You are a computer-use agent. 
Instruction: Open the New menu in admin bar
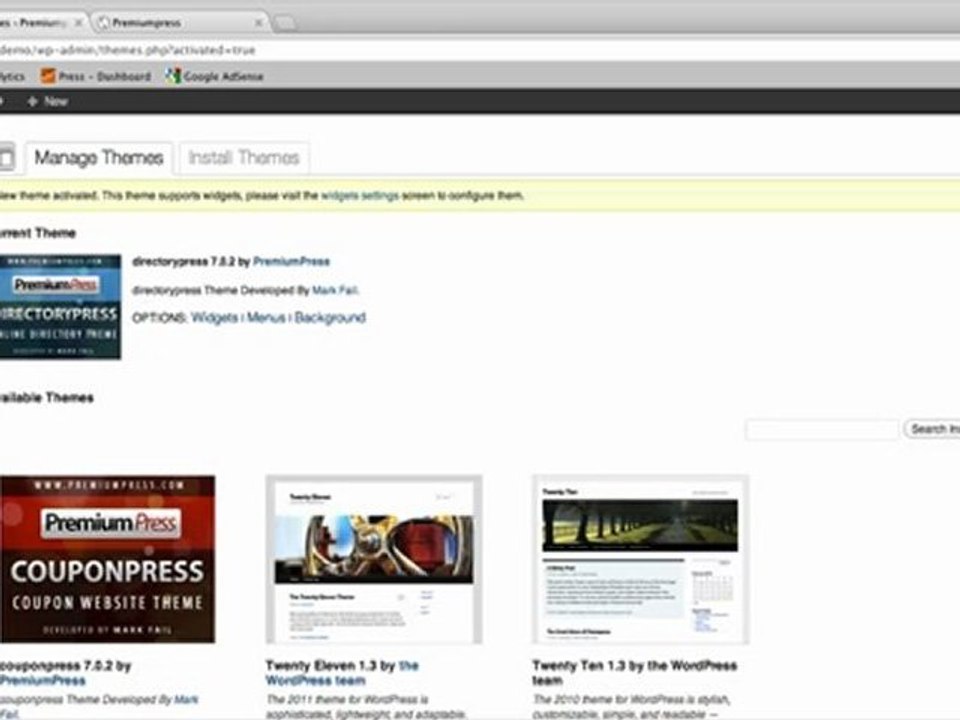coord(48,102)
